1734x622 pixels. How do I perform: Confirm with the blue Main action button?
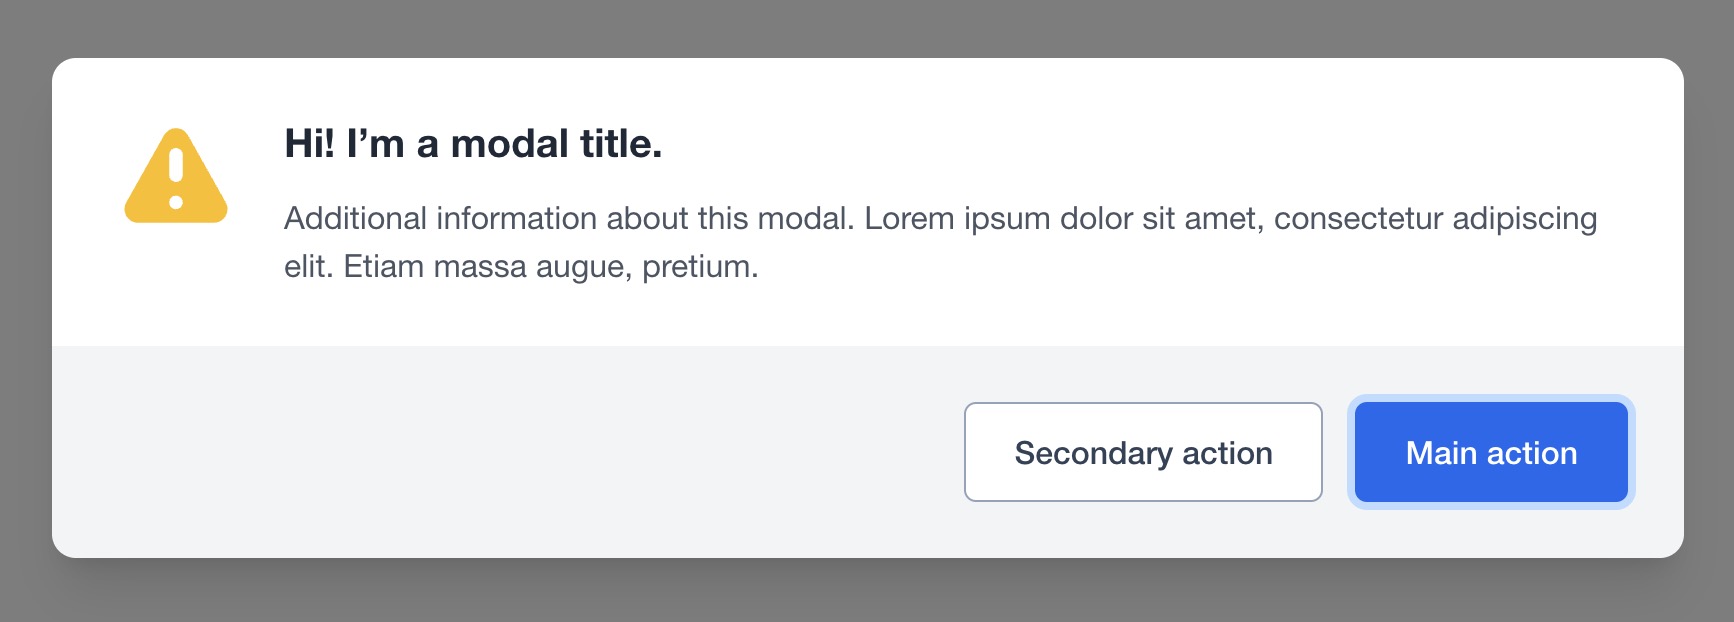tap(1491, 452)
